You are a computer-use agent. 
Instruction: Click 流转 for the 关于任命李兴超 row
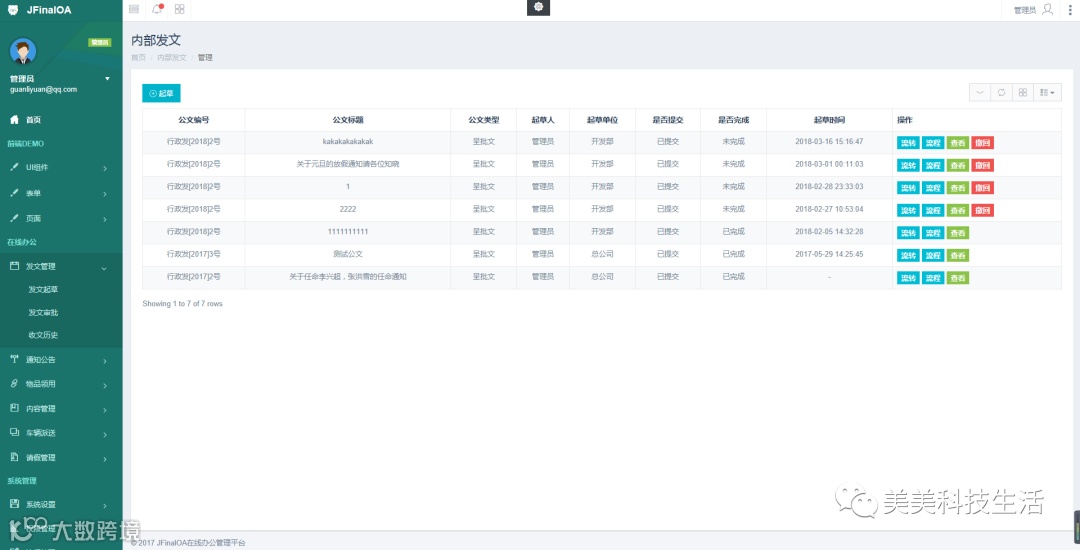(x=908, y=277)
